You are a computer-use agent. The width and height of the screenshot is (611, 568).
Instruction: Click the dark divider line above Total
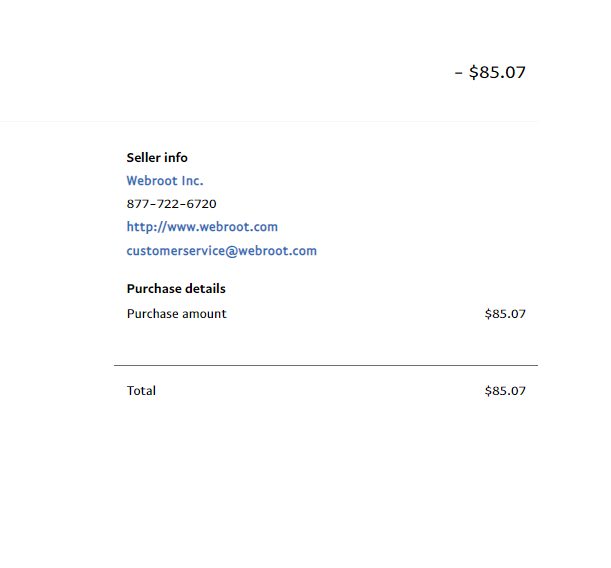tap(326, 365)
